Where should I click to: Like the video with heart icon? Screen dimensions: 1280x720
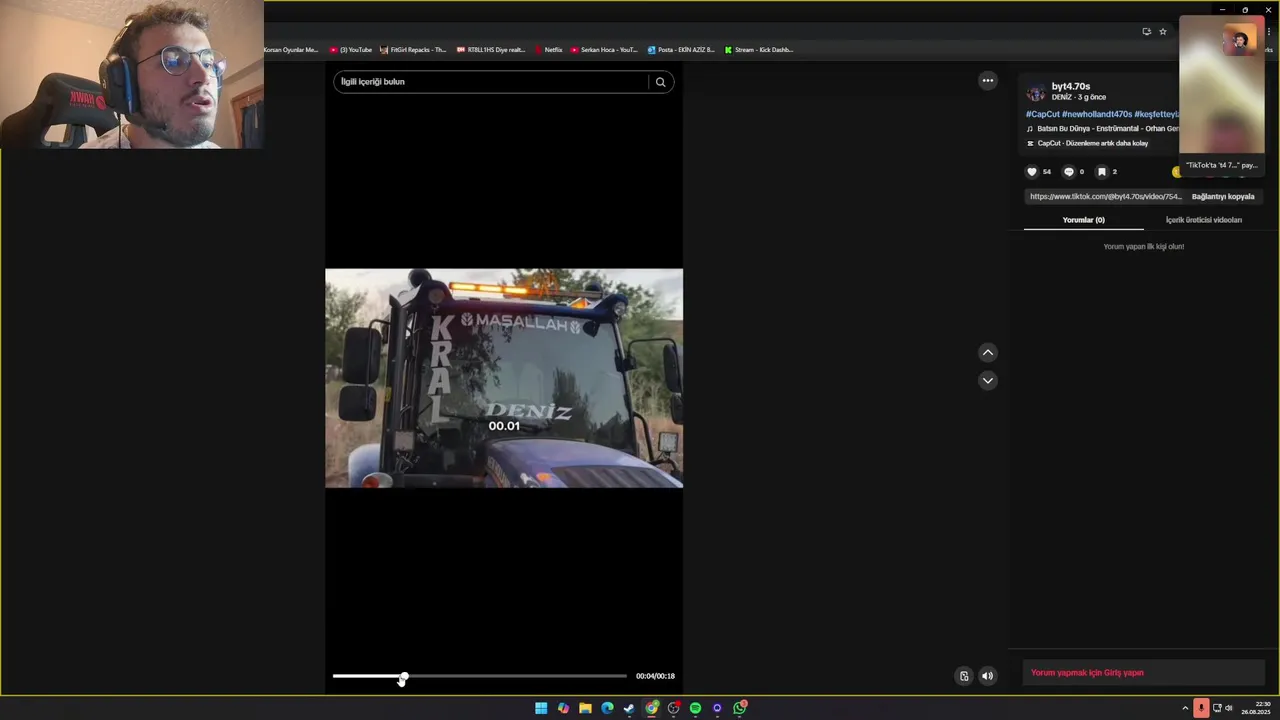[x=1033, y=172]
